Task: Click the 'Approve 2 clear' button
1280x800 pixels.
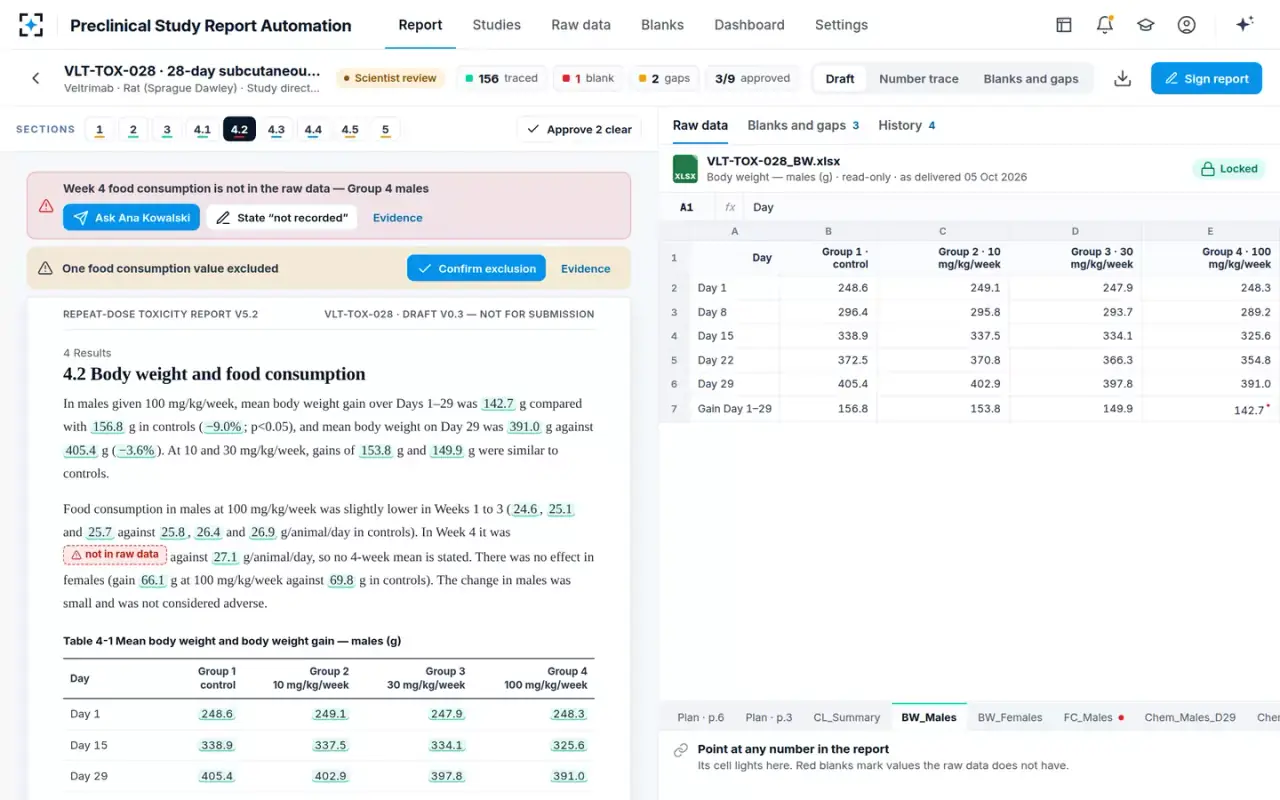Action: coord(579,129)
